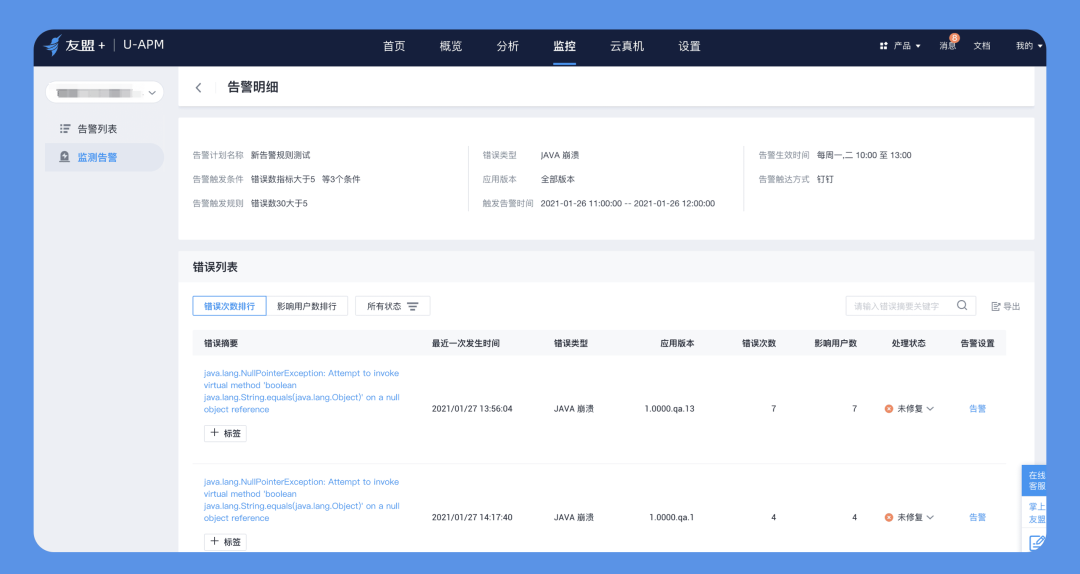Image resolution: width=1080 pixels, height=574 pixels.
Task: Expand 未修复 status dropdown for 1.0000.qa.1
Action: 915,517
